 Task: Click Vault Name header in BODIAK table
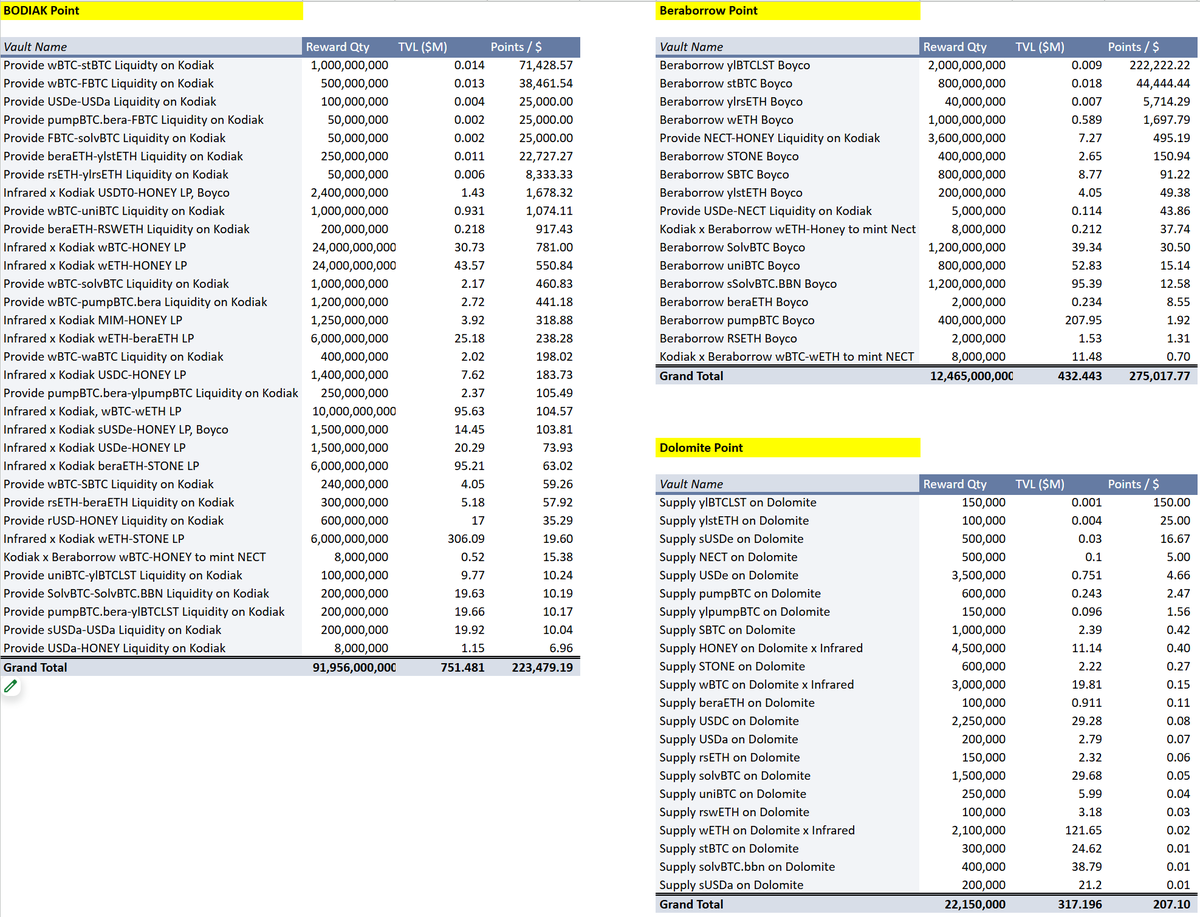coord(35,47)
